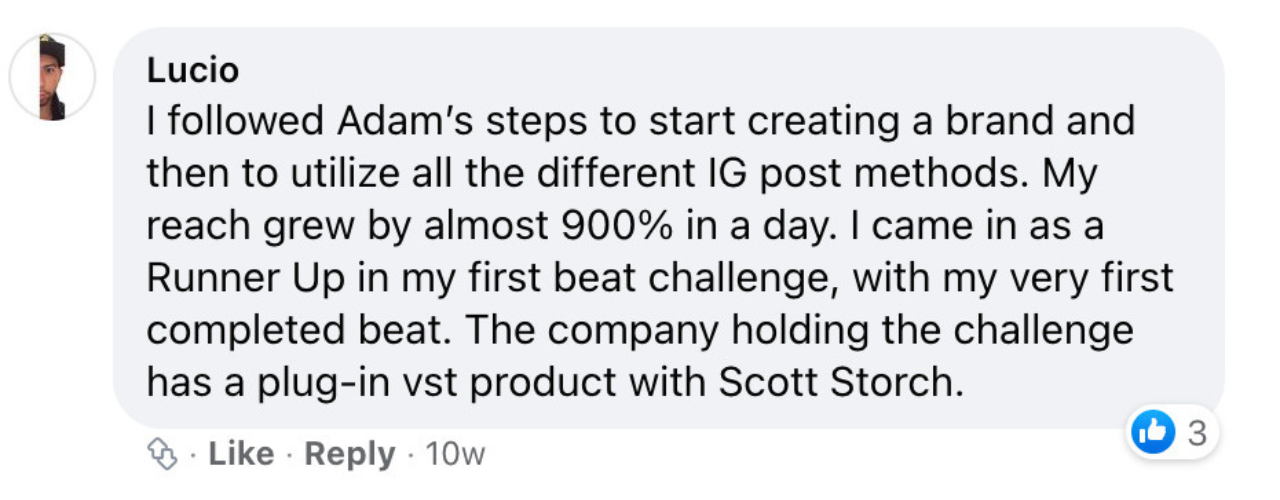Click the blue thumbs-up reaction icon
Viewport: 1280px width, 500px height.
tap(1151, 433)
